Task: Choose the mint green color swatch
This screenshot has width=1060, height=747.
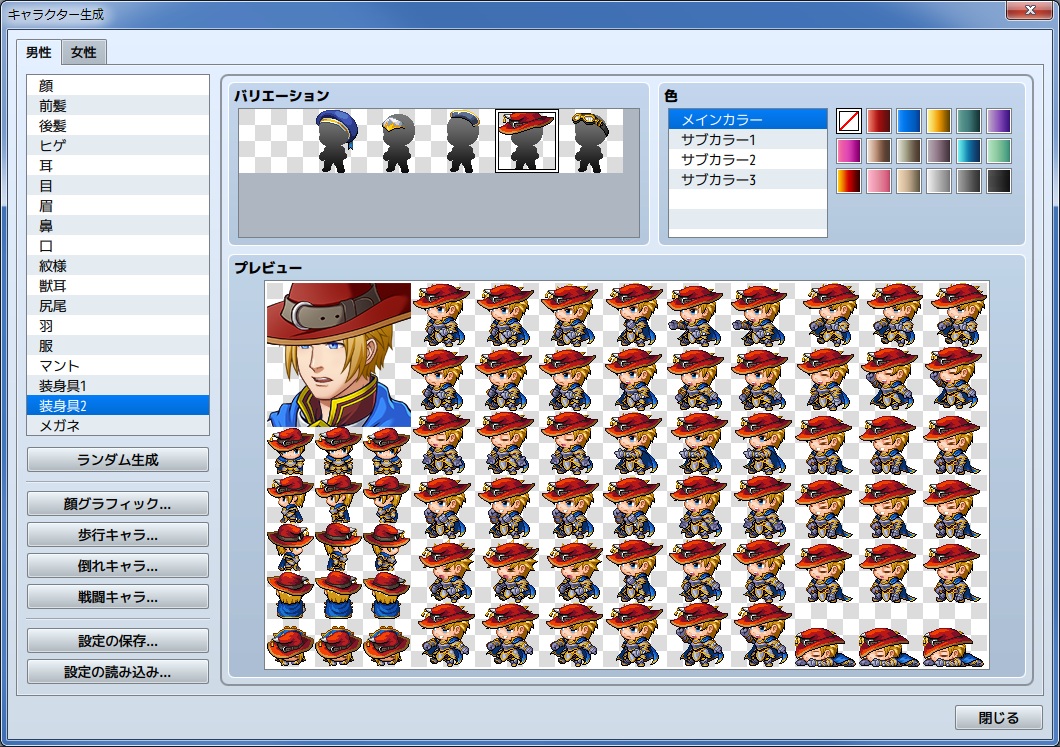Action: coord(998,151)
